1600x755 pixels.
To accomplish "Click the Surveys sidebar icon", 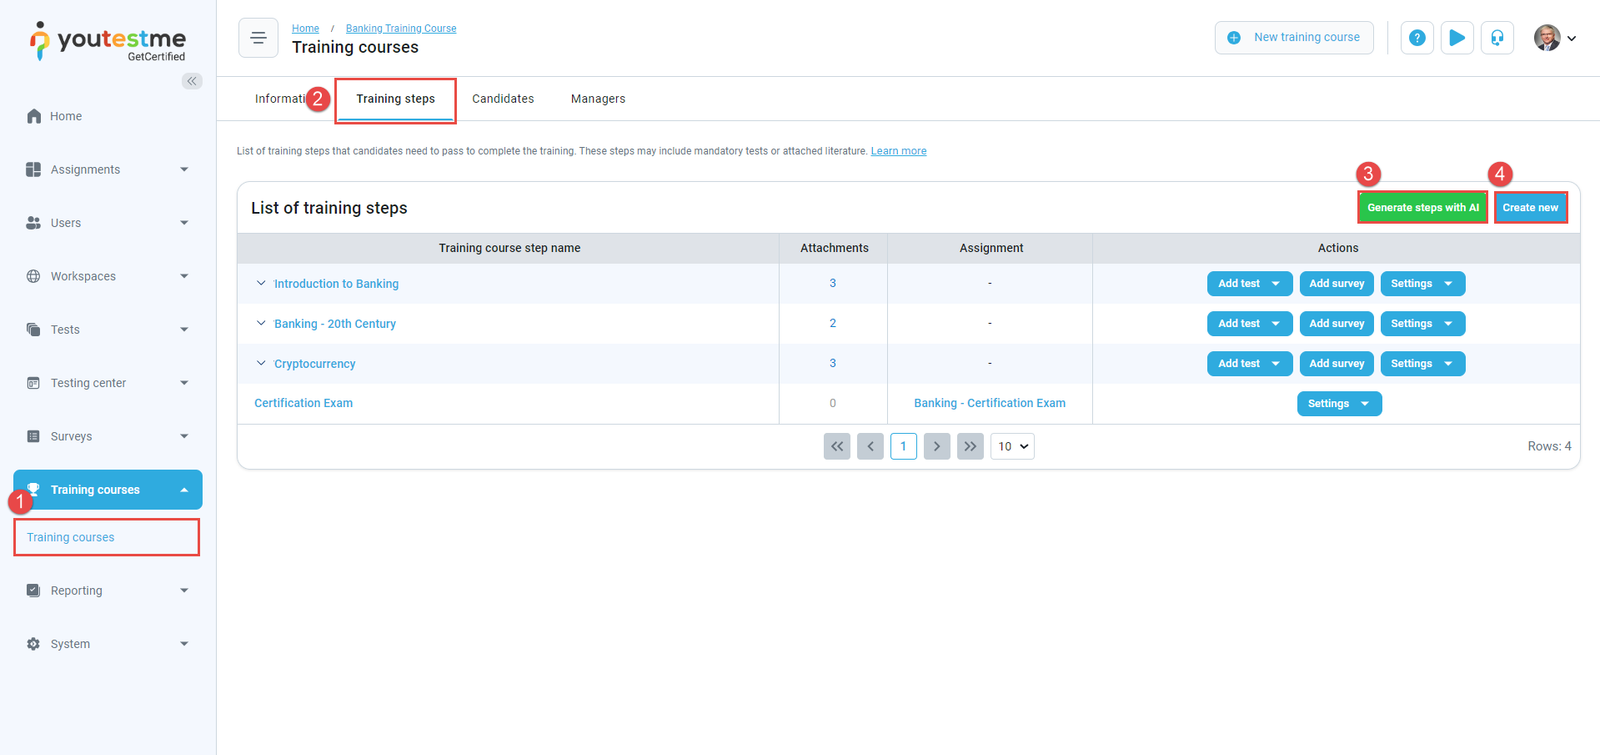I will [x=34, y=436].
